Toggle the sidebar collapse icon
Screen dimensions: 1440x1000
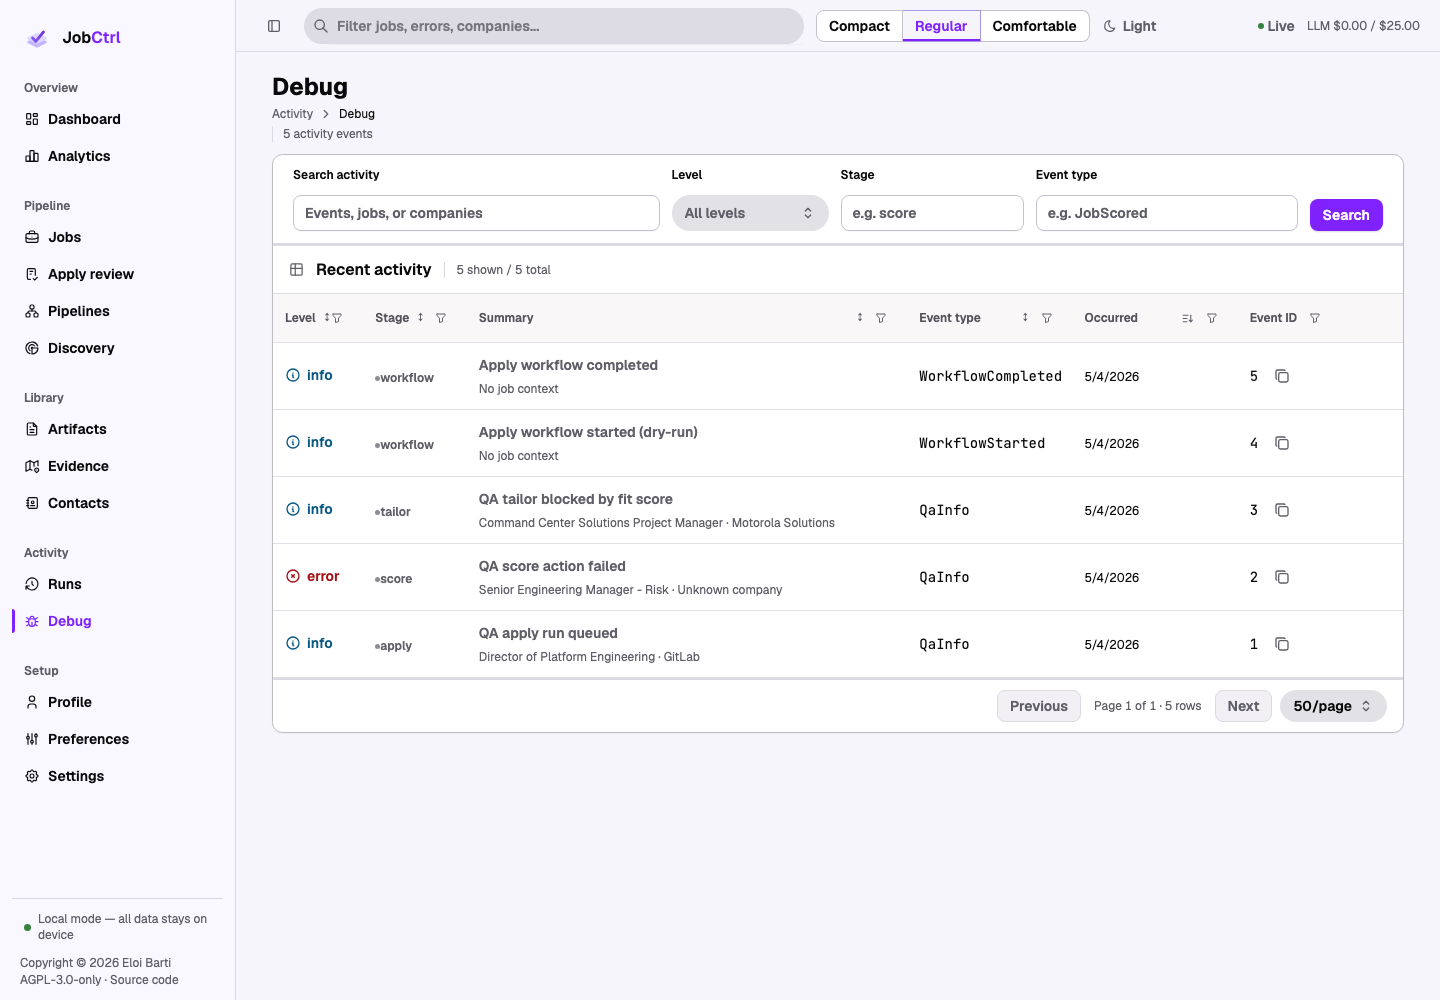click(x=274, y=26)
